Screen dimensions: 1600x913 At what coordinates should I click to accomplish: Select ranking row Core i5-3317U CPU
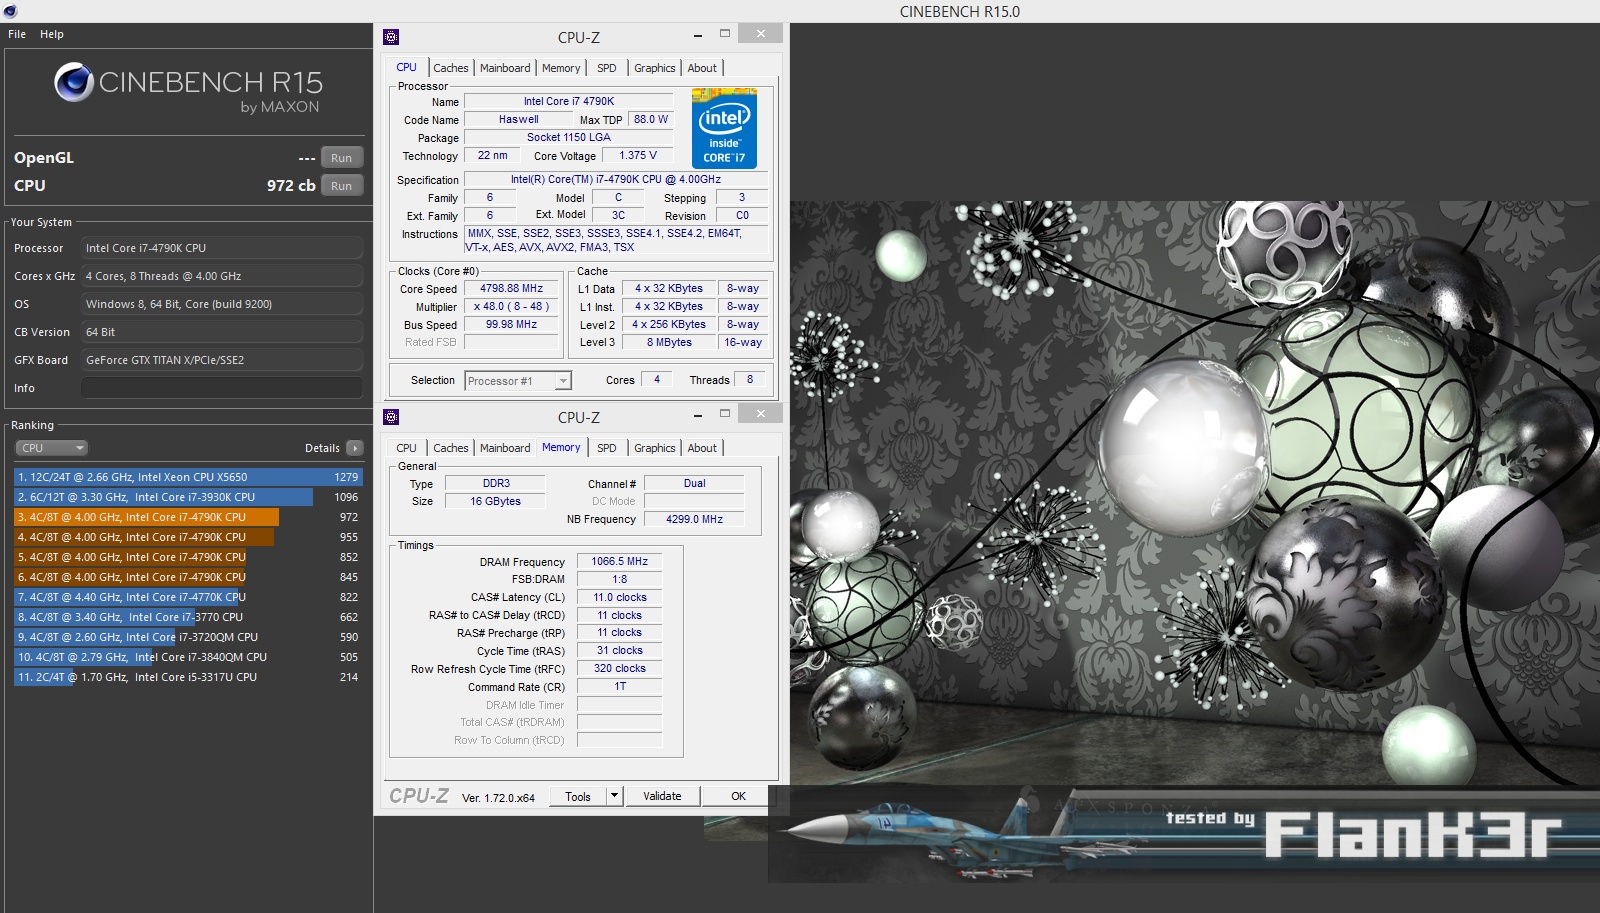[188, 677]
